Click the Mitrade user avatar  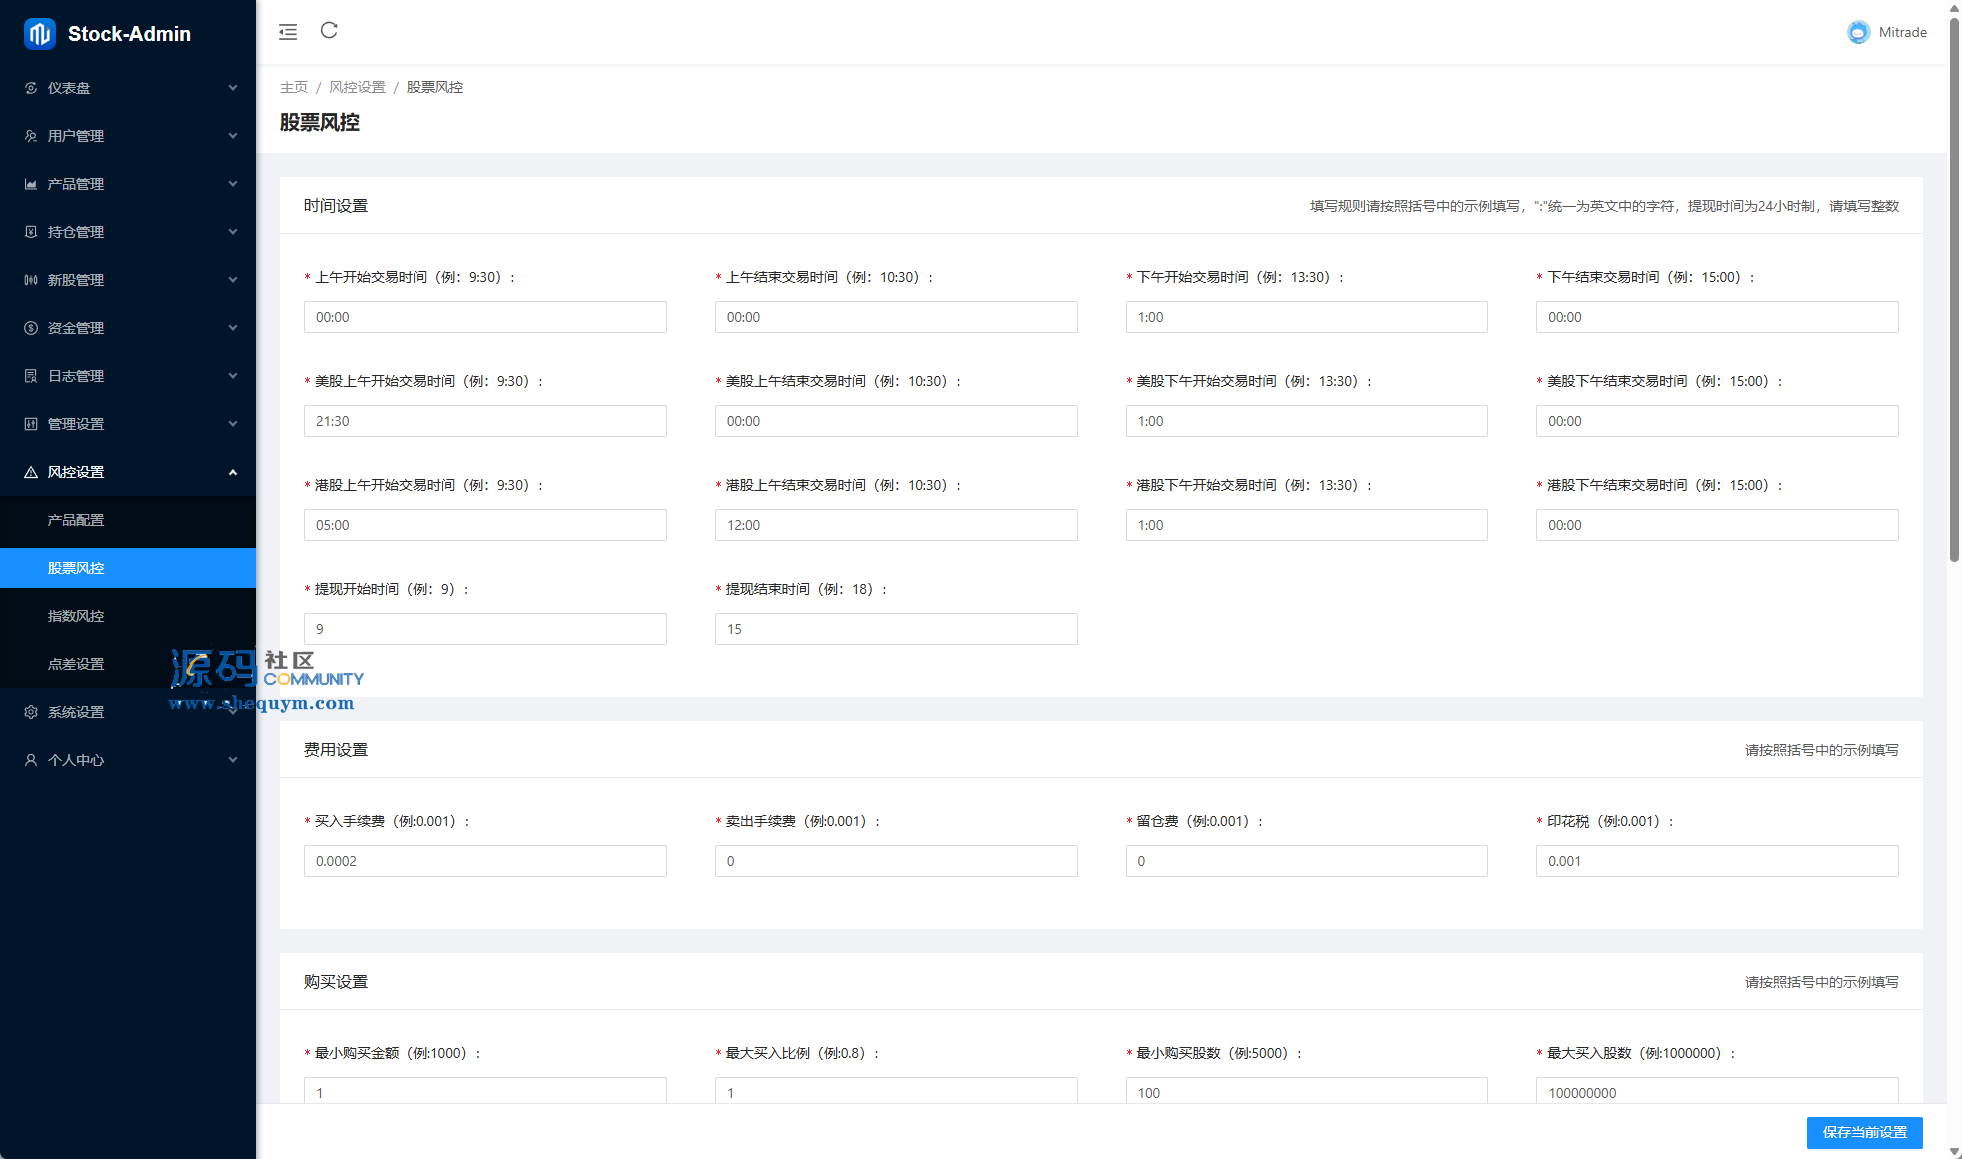click(x=1858, y=32)
